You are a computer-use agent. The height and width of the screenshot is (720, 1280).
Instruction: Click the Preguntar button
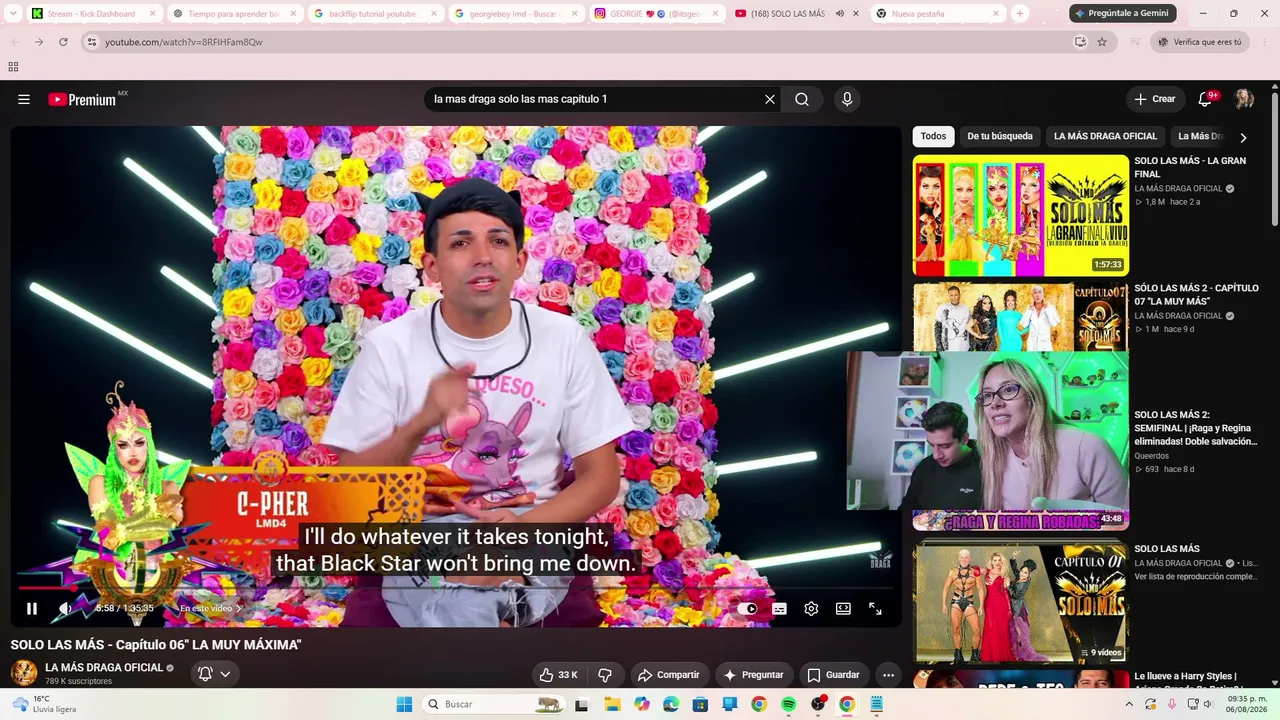click(x=753, y=675)
